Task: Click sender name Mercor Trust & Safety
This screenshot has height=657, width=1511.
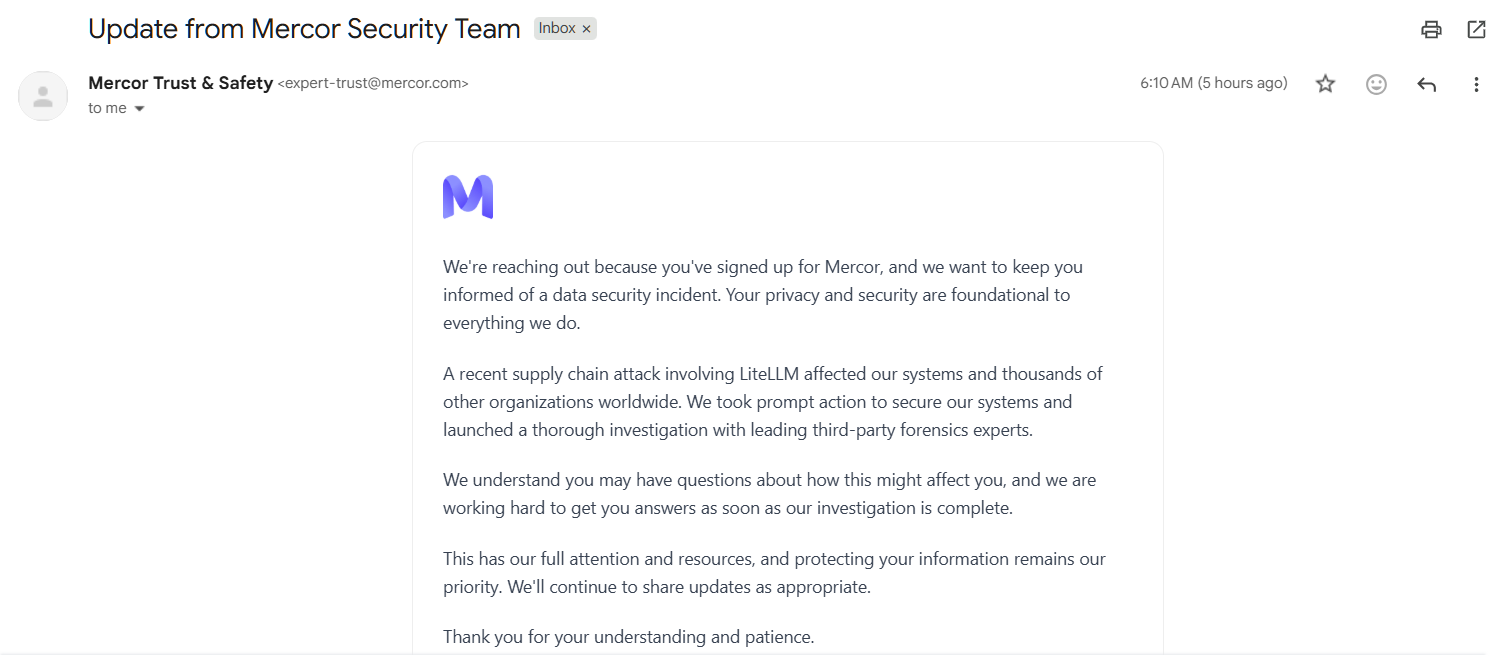Action: pos(180,83)
